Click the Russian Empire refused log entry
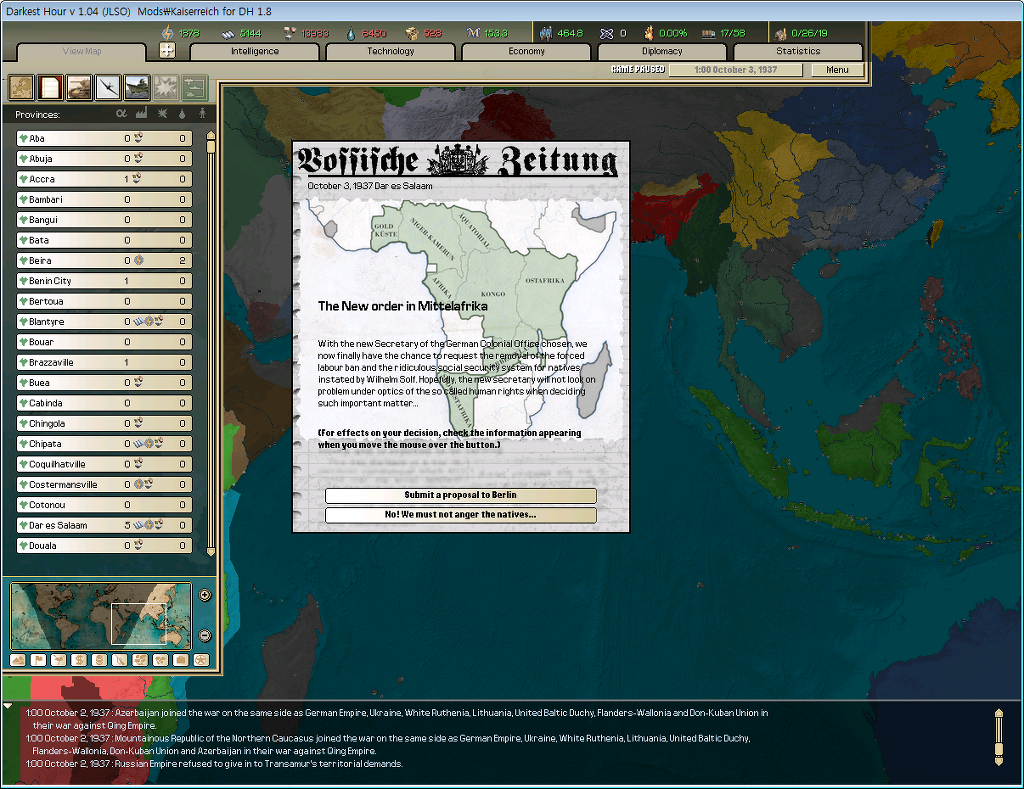Screen dimensions: 1024x789 click(214, 764)
